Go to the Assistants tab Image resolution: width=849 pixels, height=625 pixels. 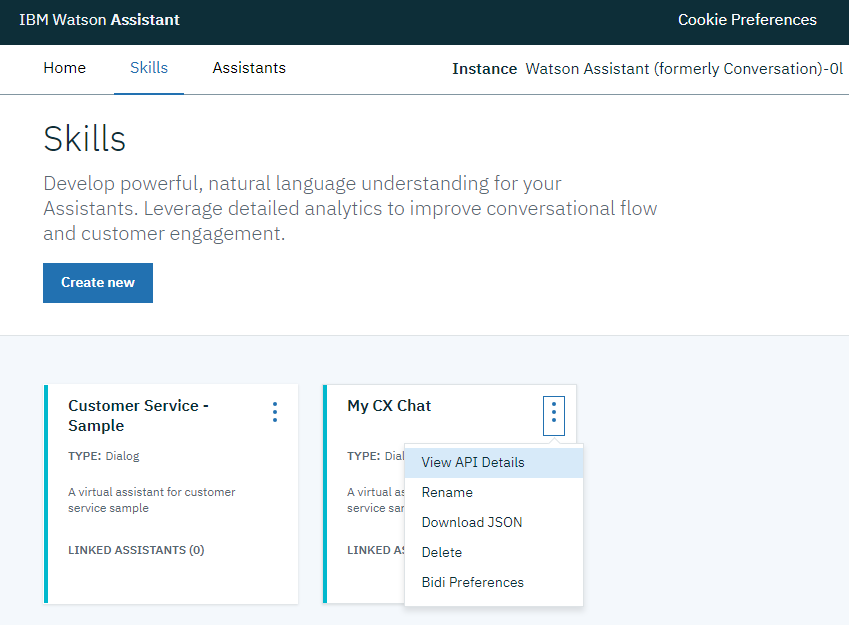(x=249, y=68)
